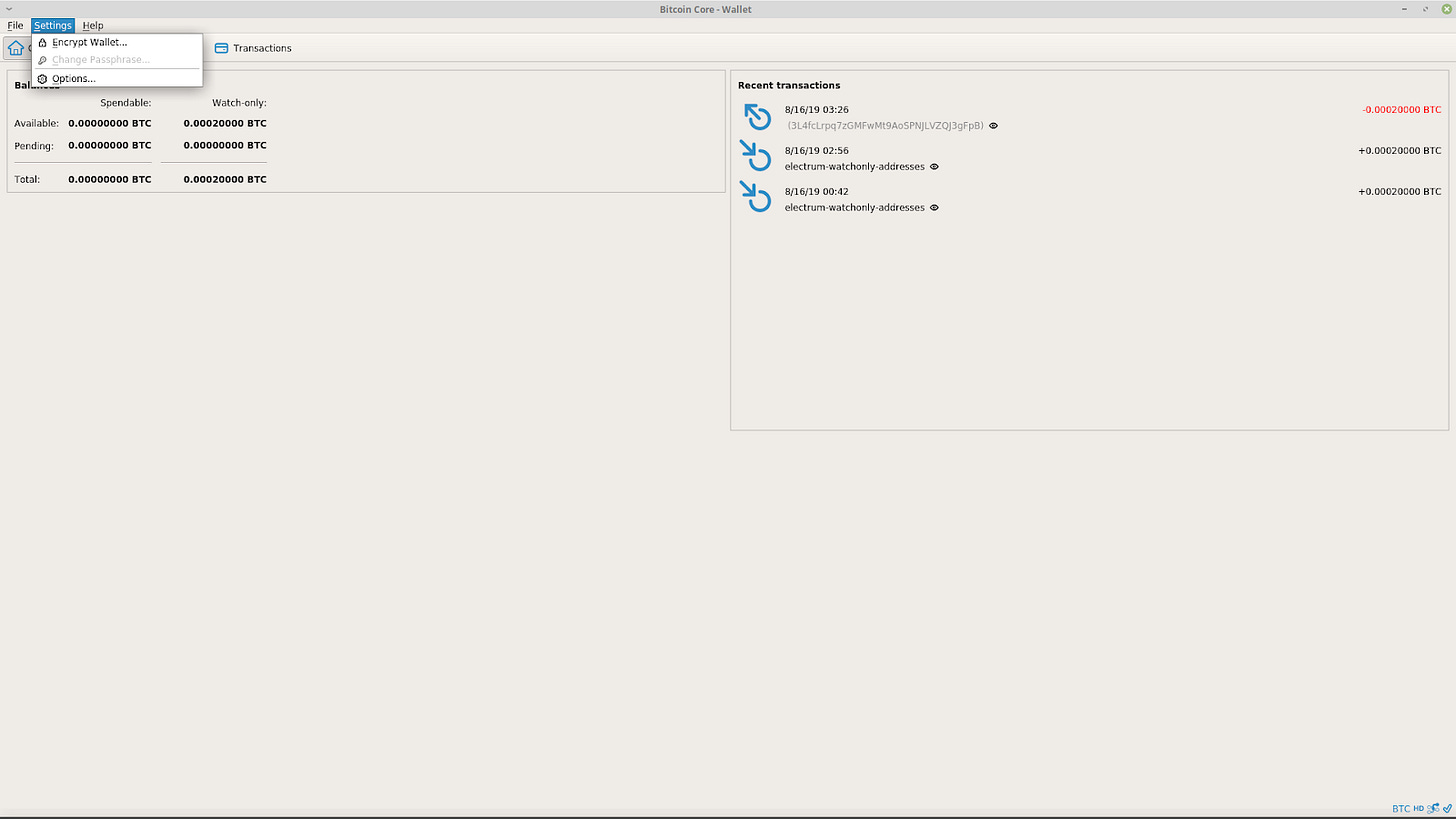The image size is (1456, 819).
Task: Click the Total watch-only balance 0.00020000 BTC
Action: click(225, 180)
